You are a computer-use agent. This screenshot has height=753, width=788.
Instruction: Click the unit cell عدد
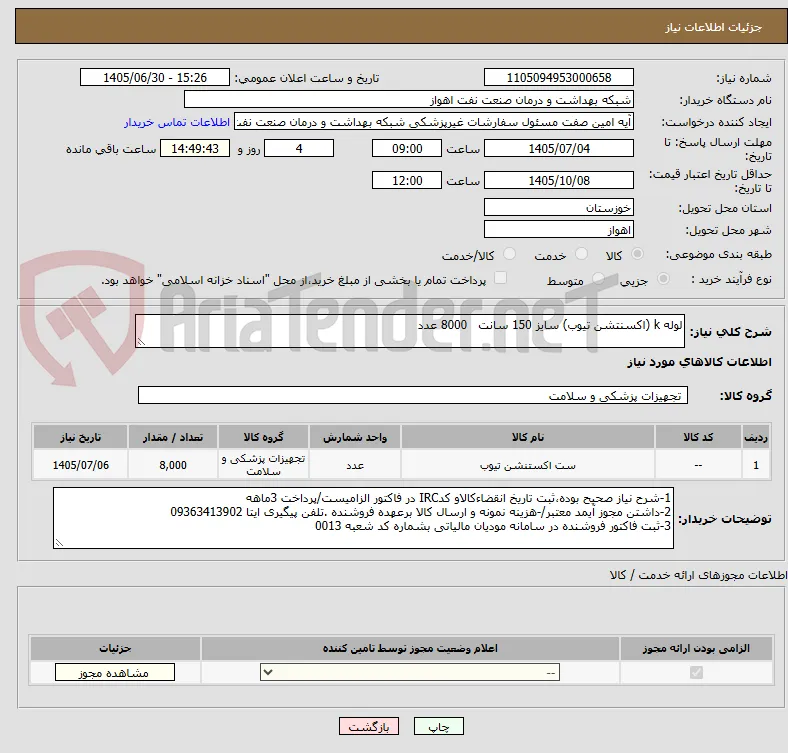tap(355, 465)
